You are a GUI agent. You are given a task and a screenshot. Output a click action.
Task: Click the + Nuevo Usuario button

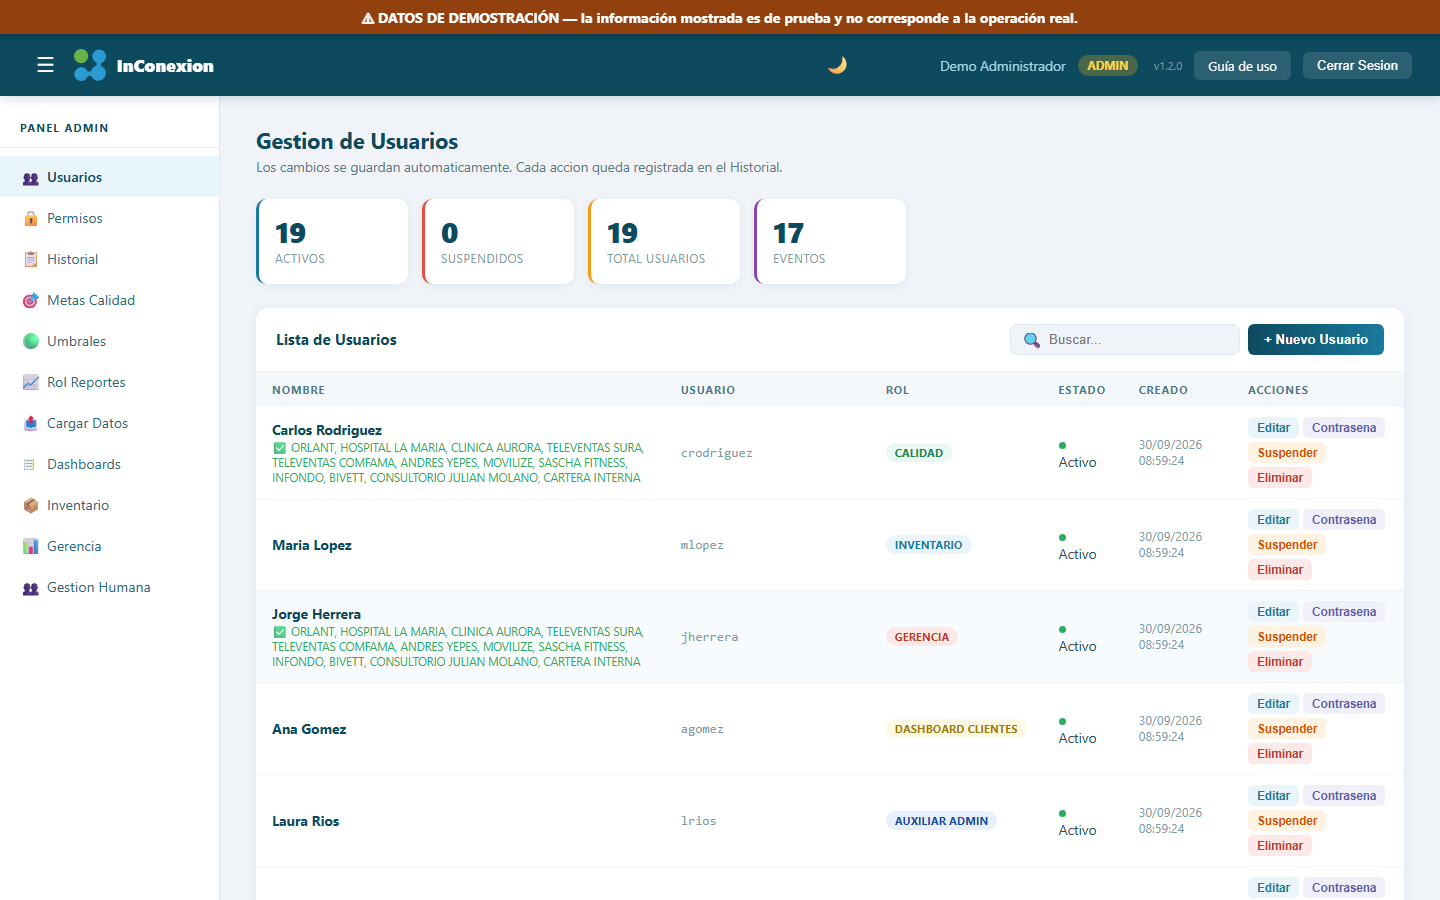(1316, 339)
